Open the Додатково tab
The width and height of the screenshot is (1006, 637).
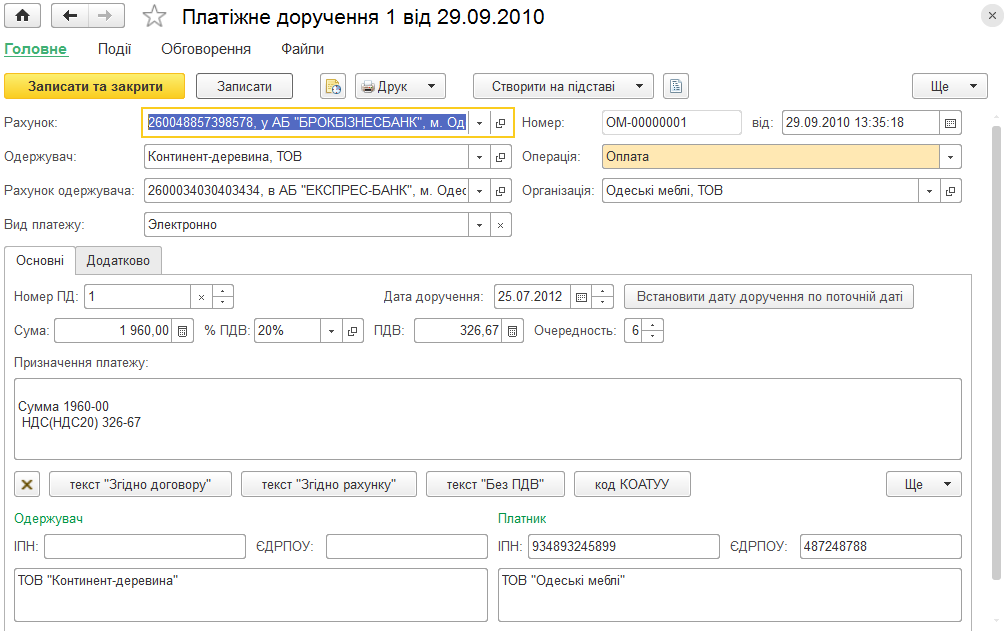click(x=118, y=260)
